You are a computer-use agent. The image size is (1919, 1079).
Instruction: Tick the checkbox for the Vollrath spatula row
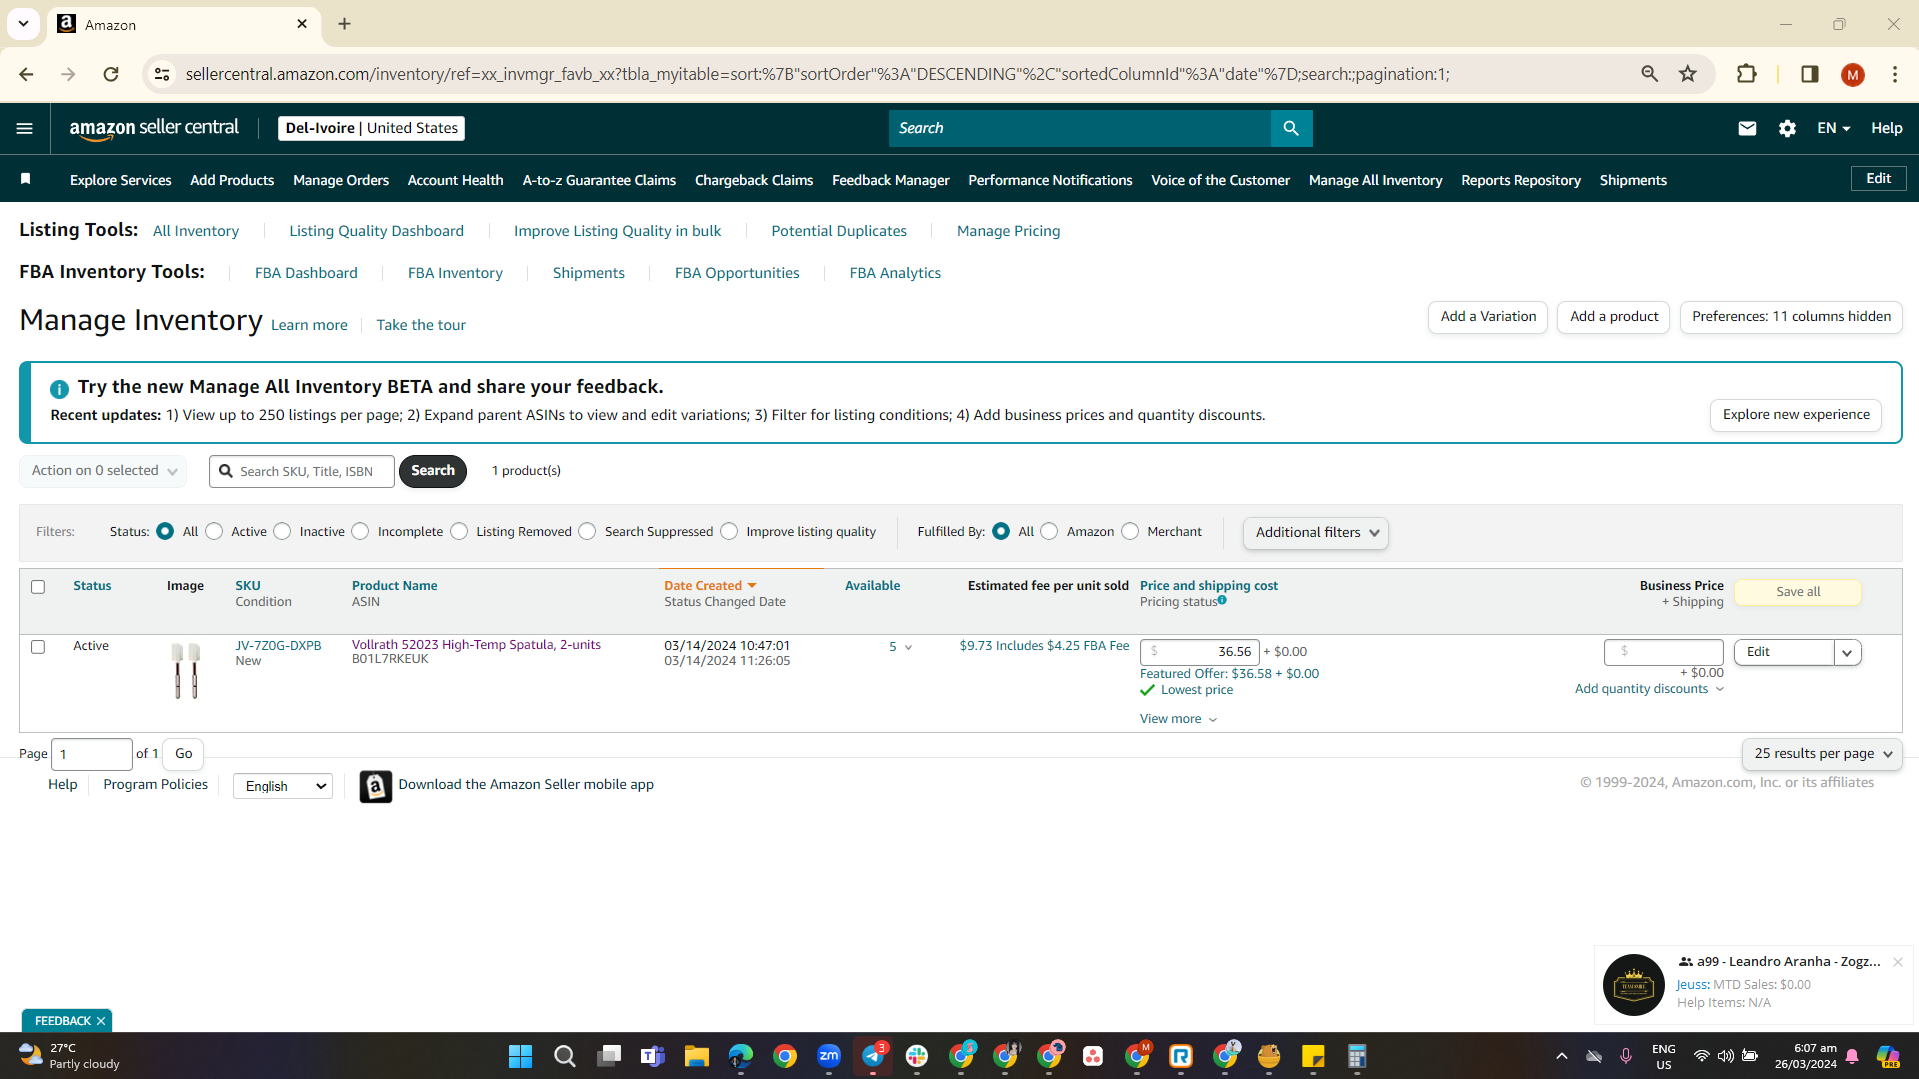click(x=38, y=647)
